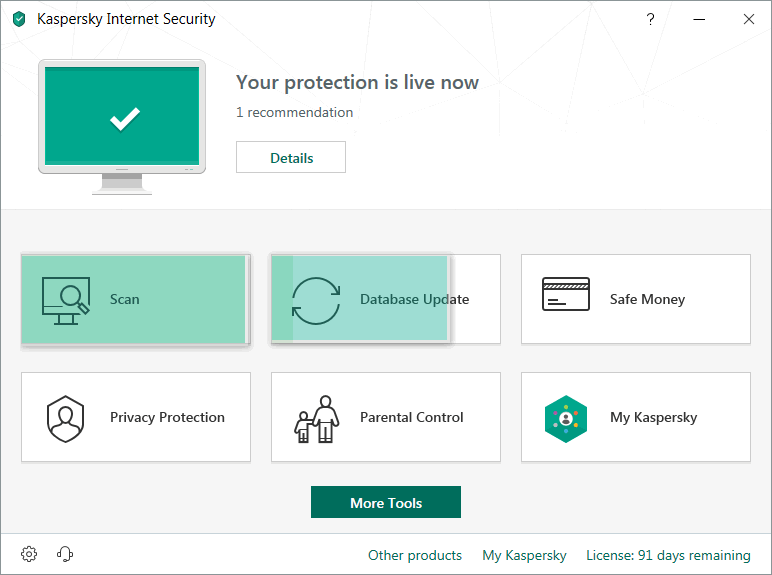Image resolution: width=772 pixels, height=575 pixels.
Task: Click the My Kaspersky hexagon icon
Action: click(x=566, y=419)
